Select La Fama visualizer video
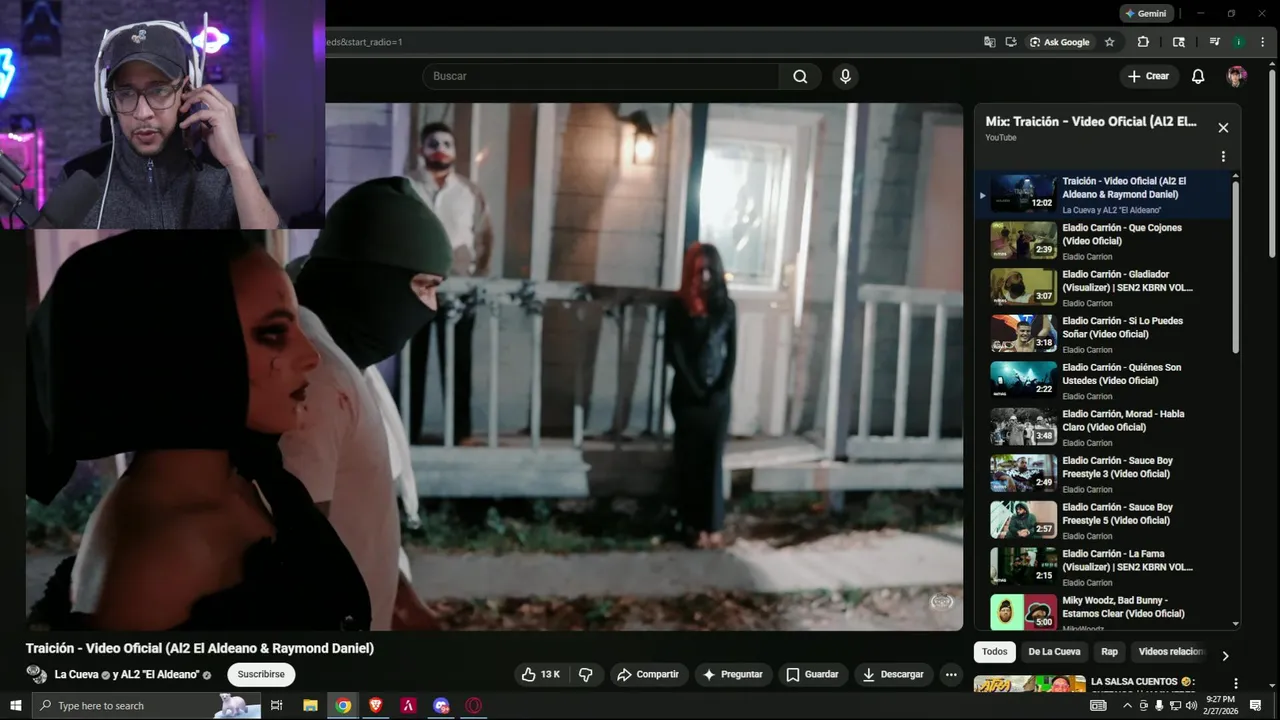1280x720 pixels. 1103,566
